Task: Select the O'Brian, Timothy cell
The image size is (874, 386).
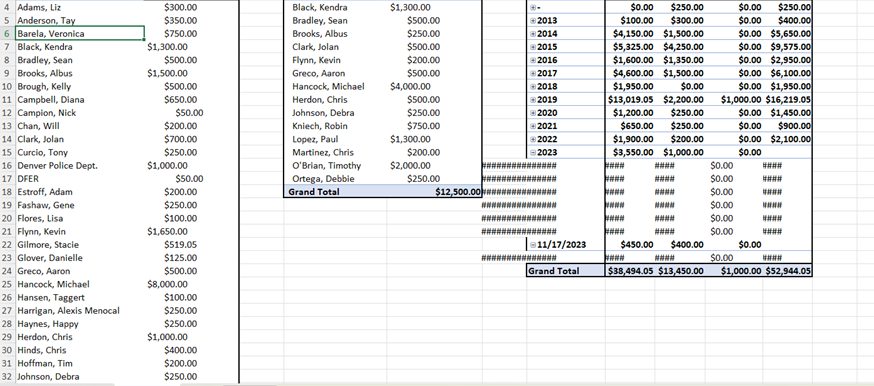Action: (335, 165)
